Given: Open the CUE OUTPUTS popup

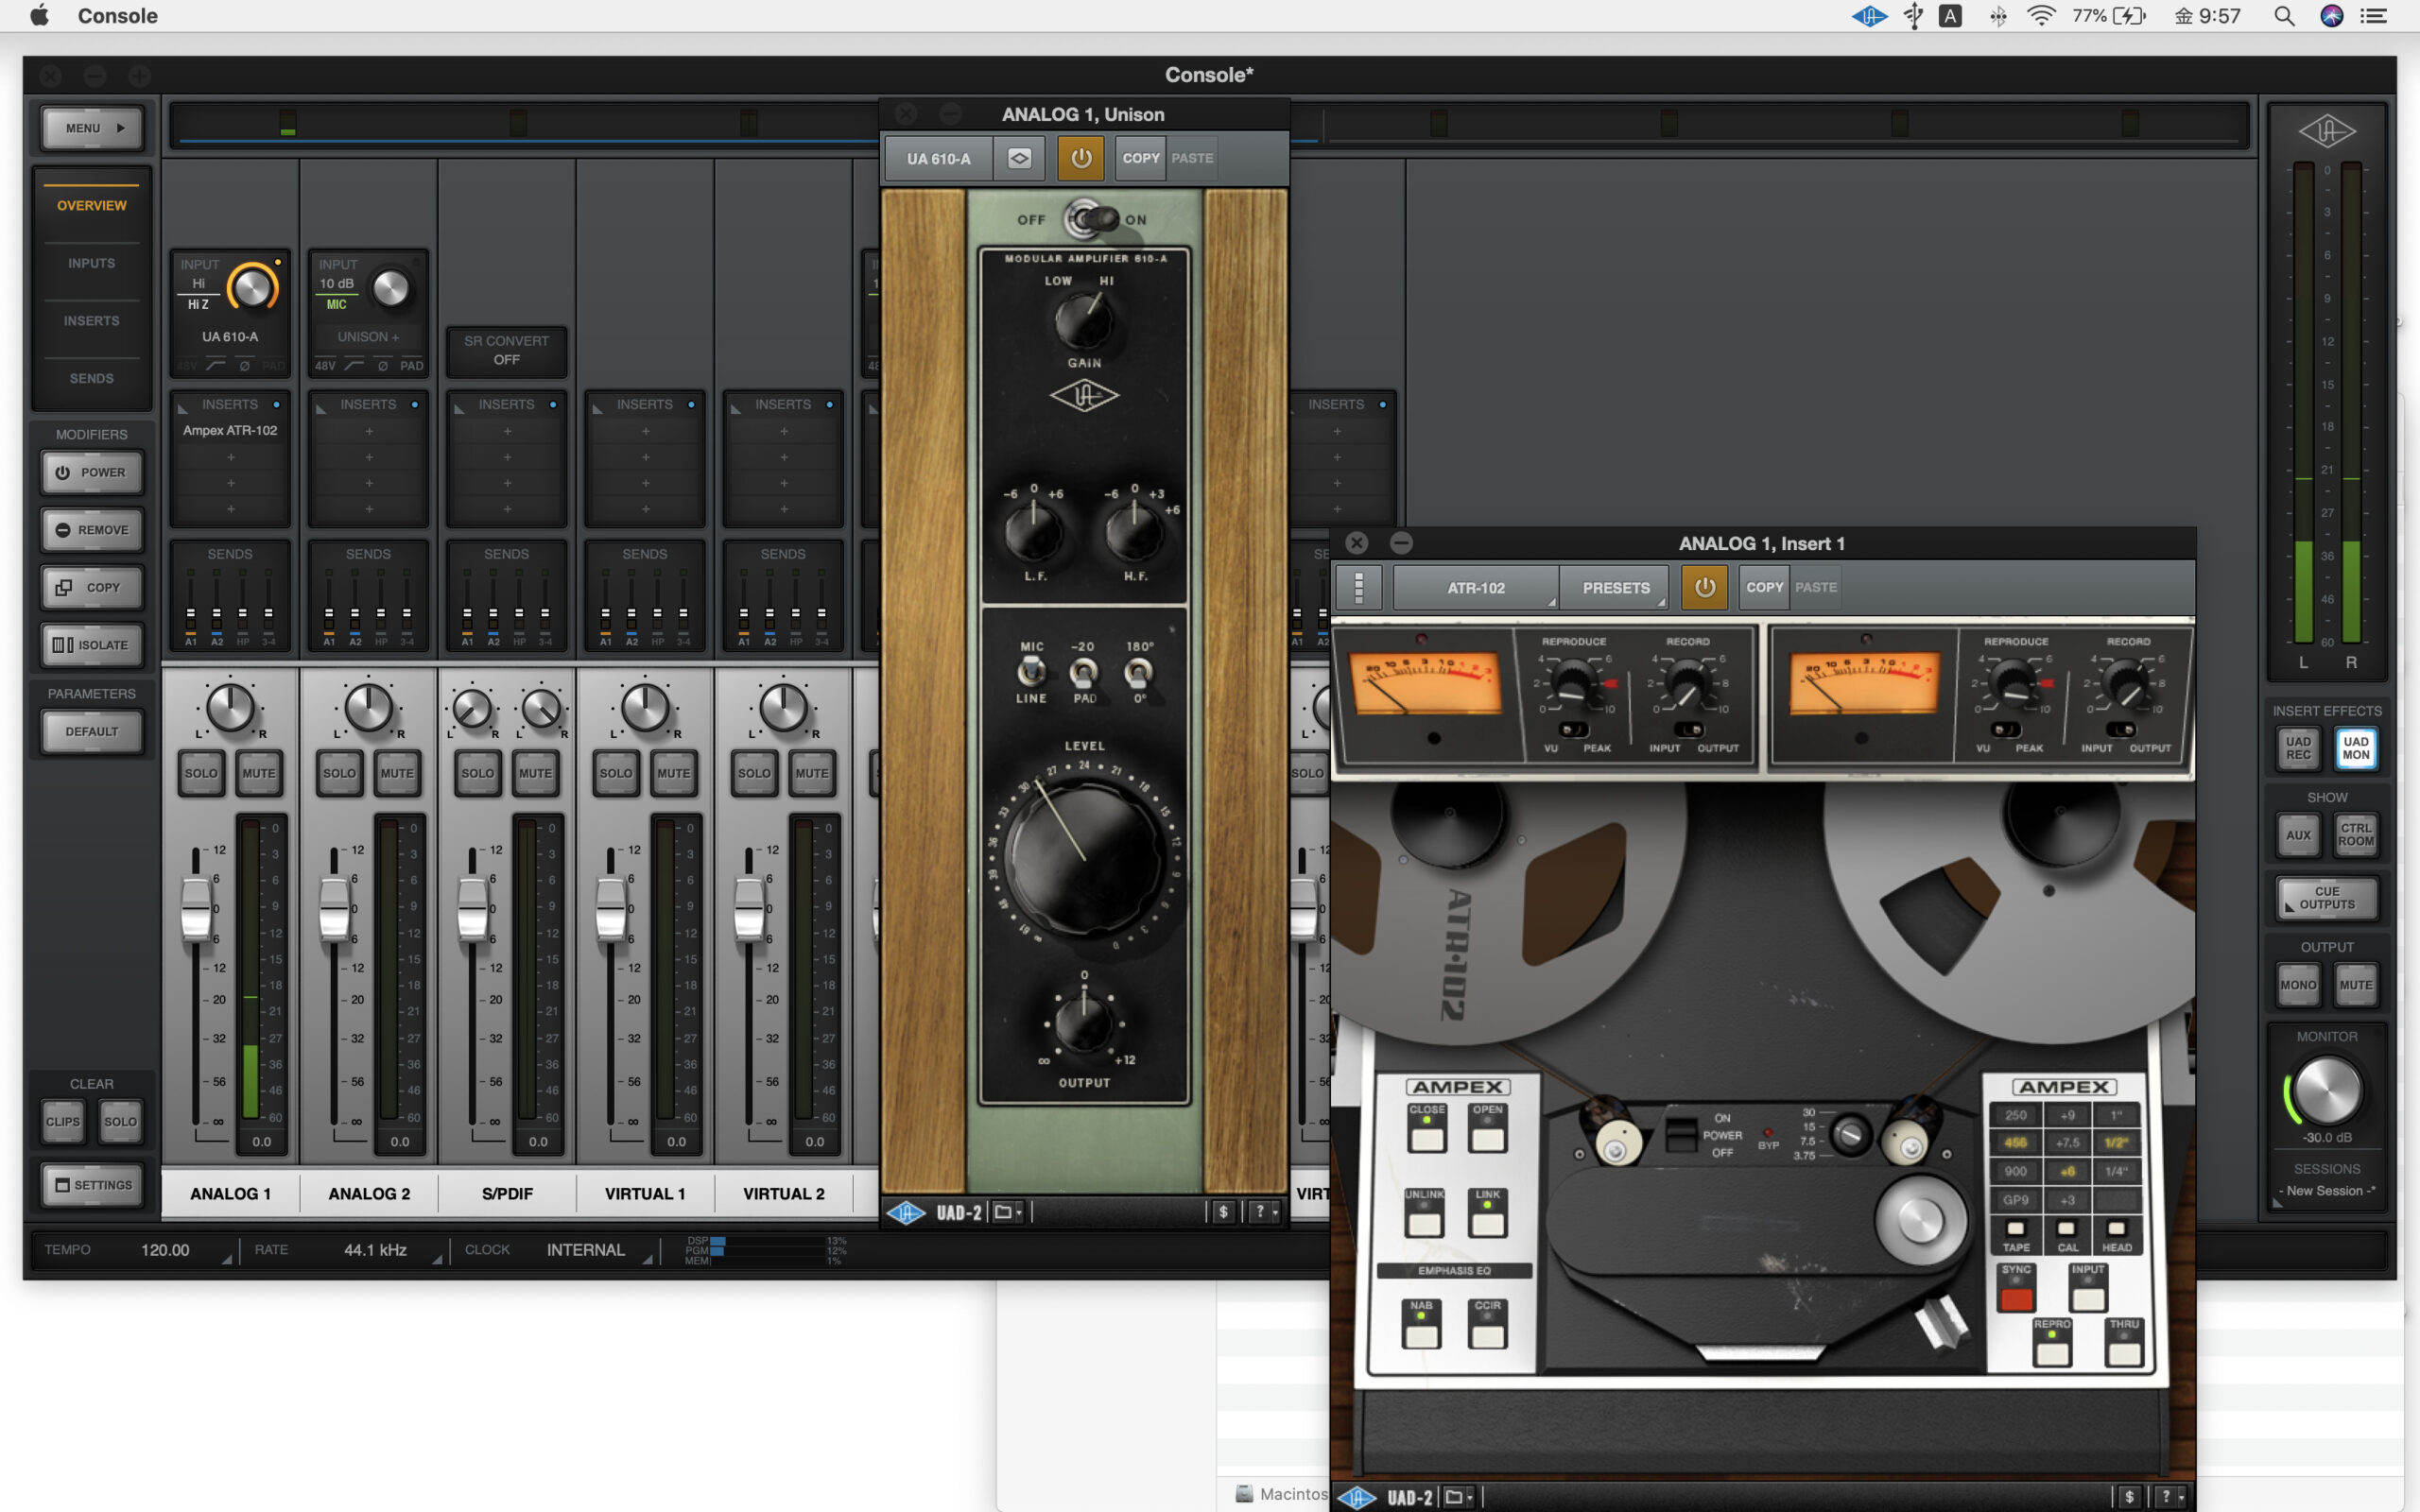Looking at the screenshot, I should [2326, 898].
